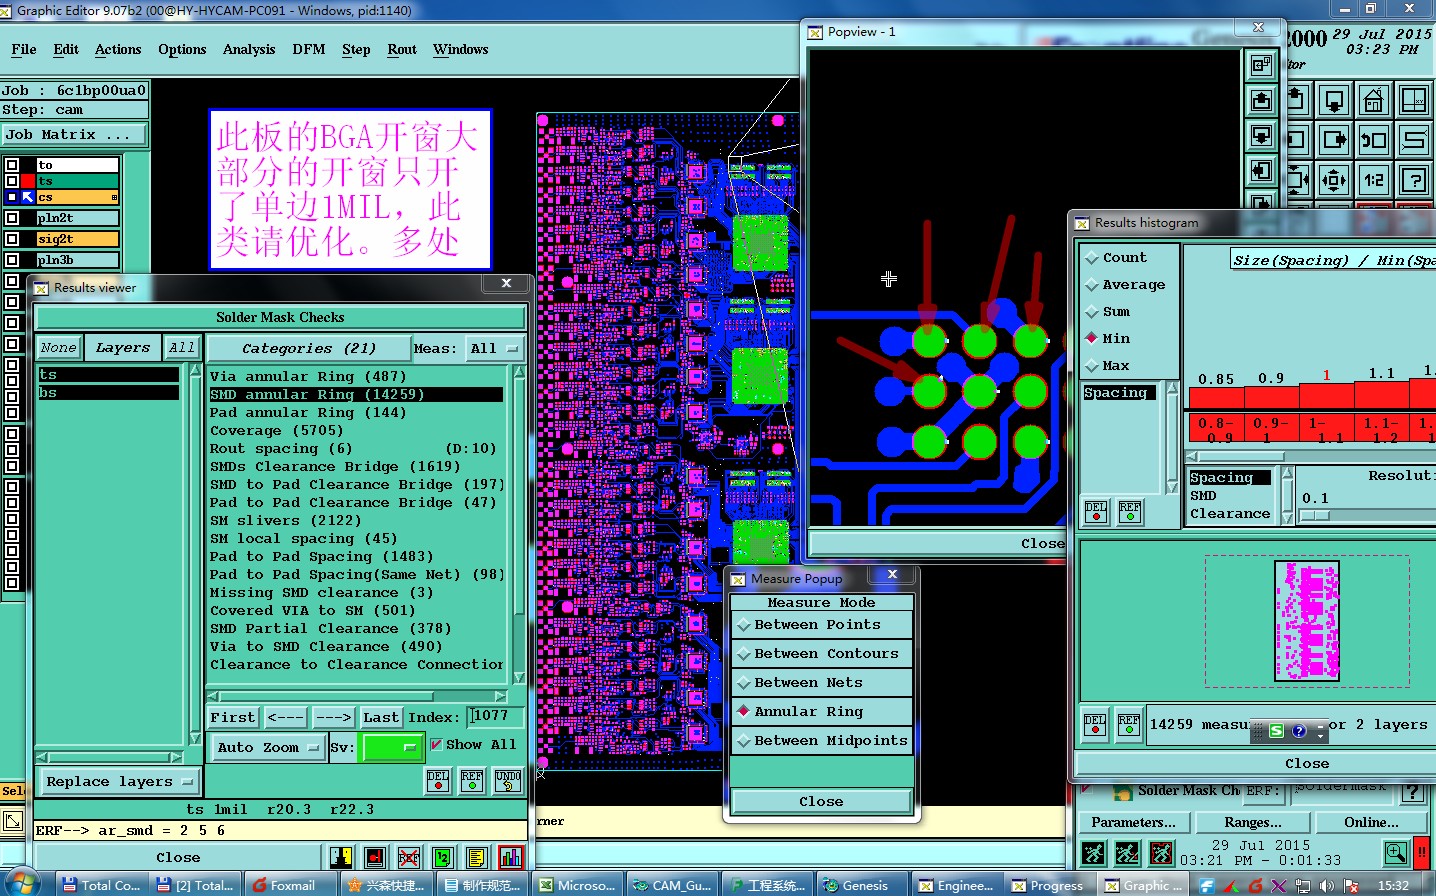Click the REF icon in Results viewer

pyautogui.click(x=472, y=781)
